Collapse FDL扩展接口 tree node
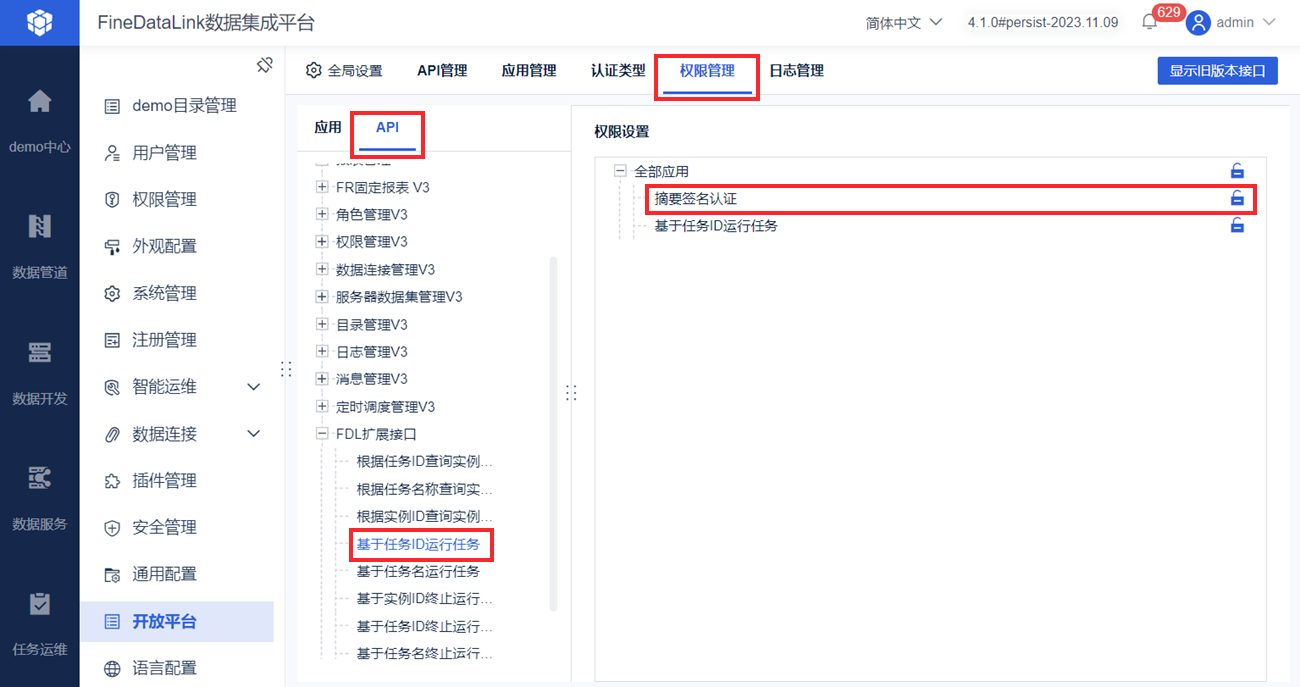The image size is (1300, 687). (x=322, y=434)
